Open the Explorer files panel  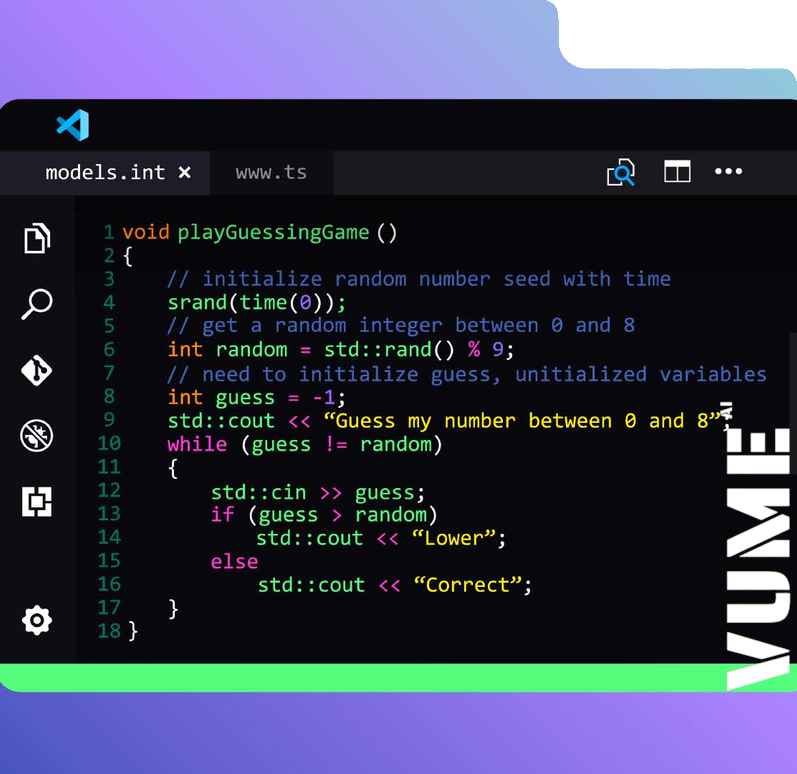click(37, 238)
